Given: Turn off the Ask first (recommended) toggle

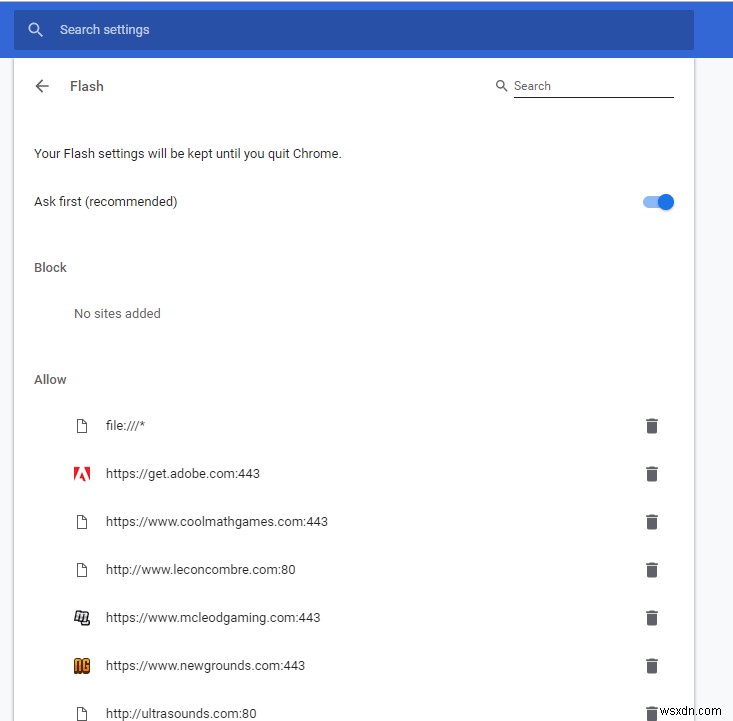Looking at the screenshot, I should [658, 202].
